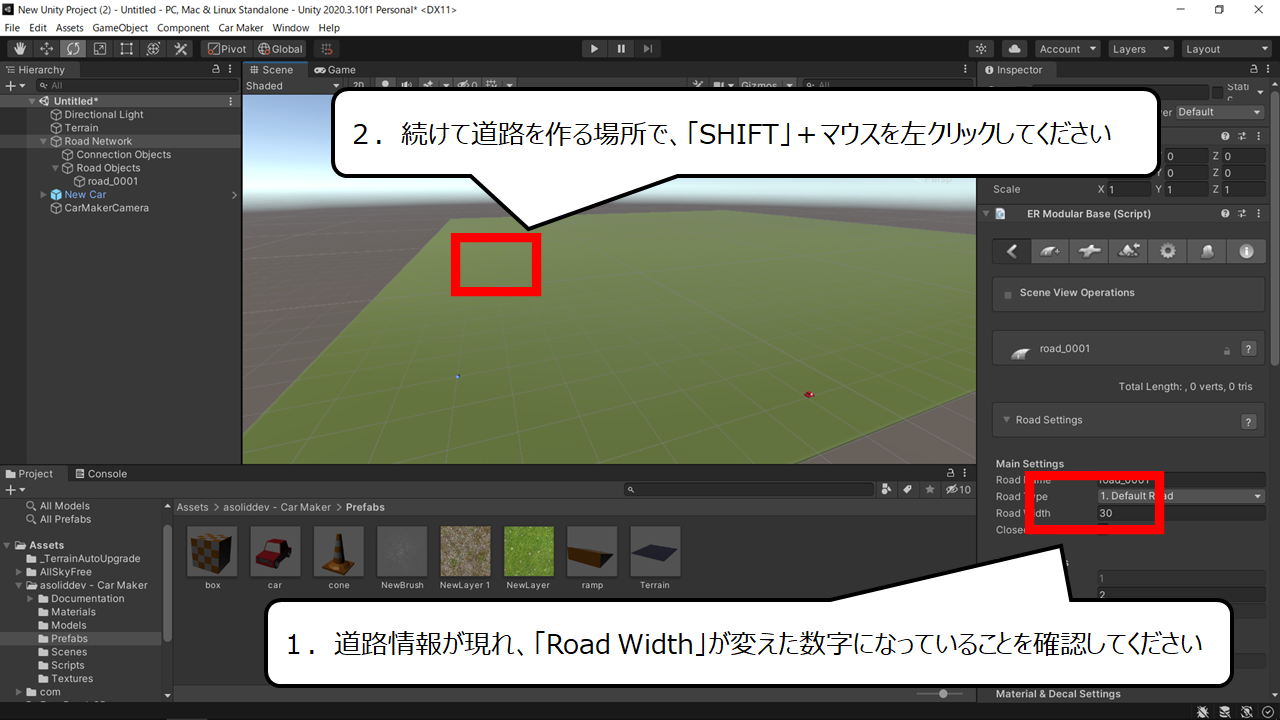The width and height of the screenshot is (1280, 720).
Task: Open Collaborate lighting-sun icon
Action: pos(982,49)
